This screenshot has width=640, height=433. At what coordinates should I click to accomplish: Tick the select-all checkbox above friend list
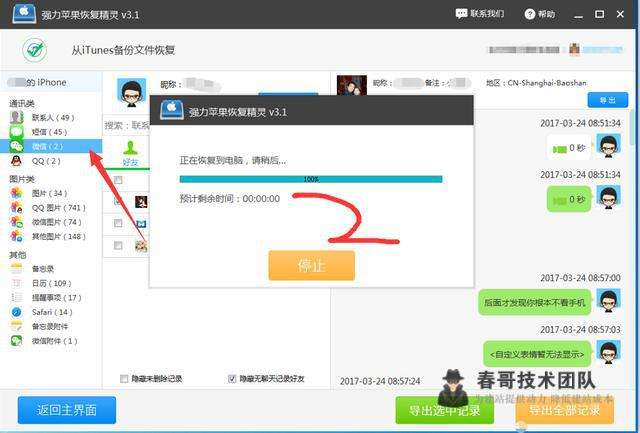(118, 180)
